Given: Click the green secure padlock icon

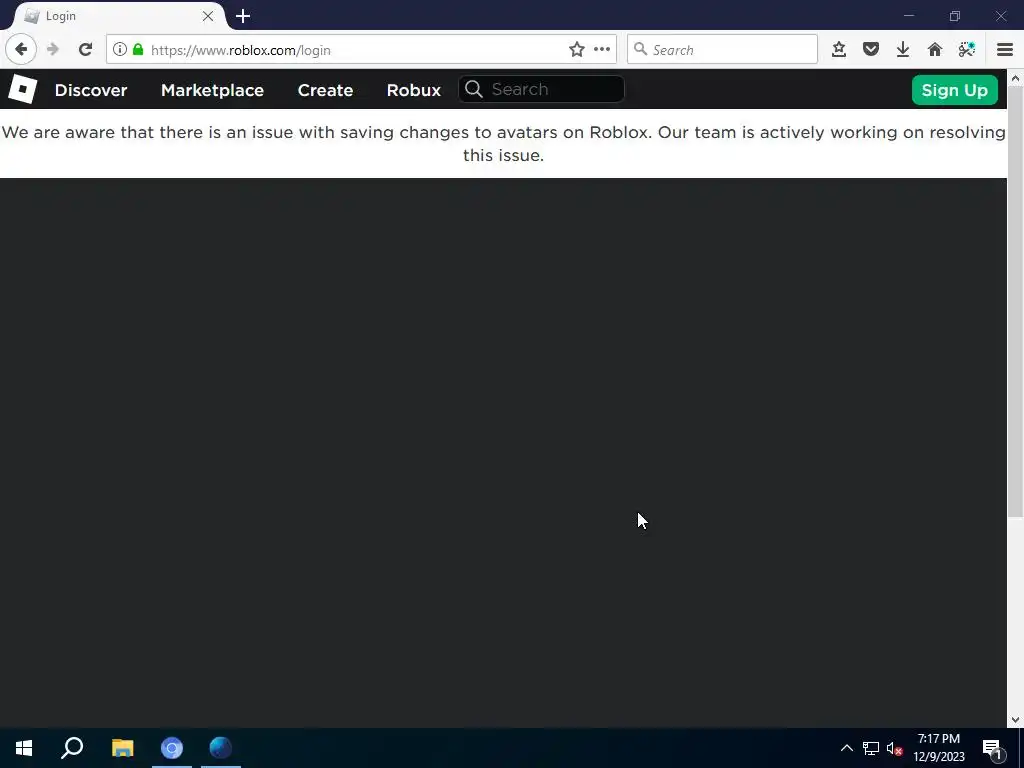Looking at the screenshot, I should [x=138, y=50].
